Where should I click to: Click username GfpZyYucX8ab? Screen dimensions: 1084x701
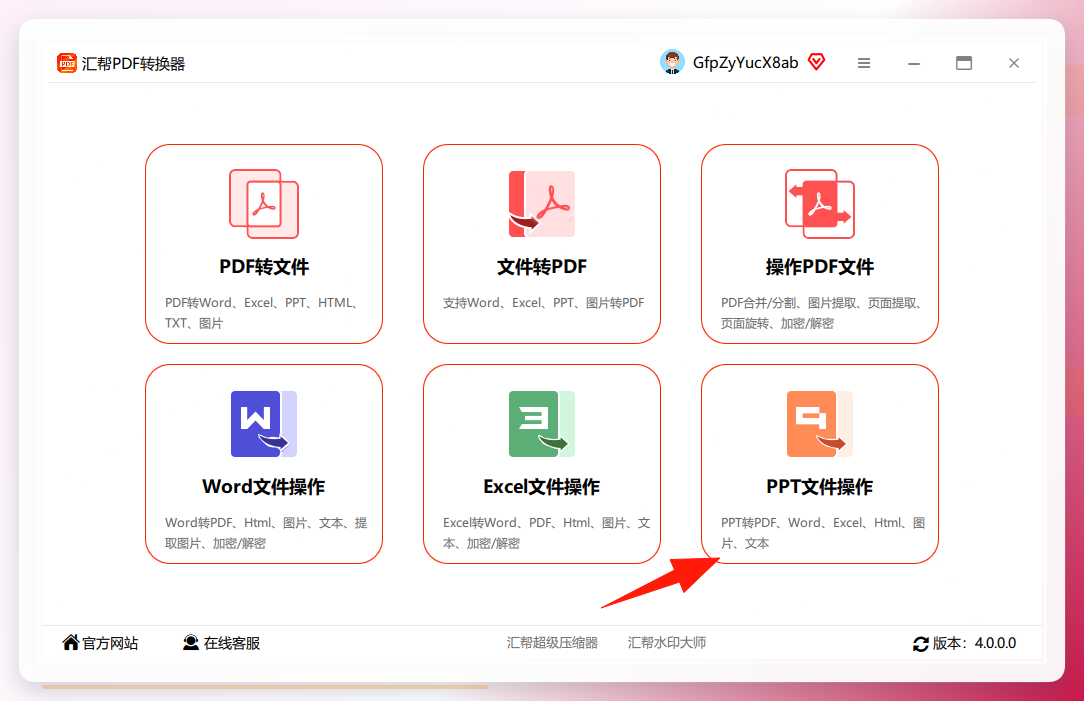pyautogui.click(x=745, y=63)
